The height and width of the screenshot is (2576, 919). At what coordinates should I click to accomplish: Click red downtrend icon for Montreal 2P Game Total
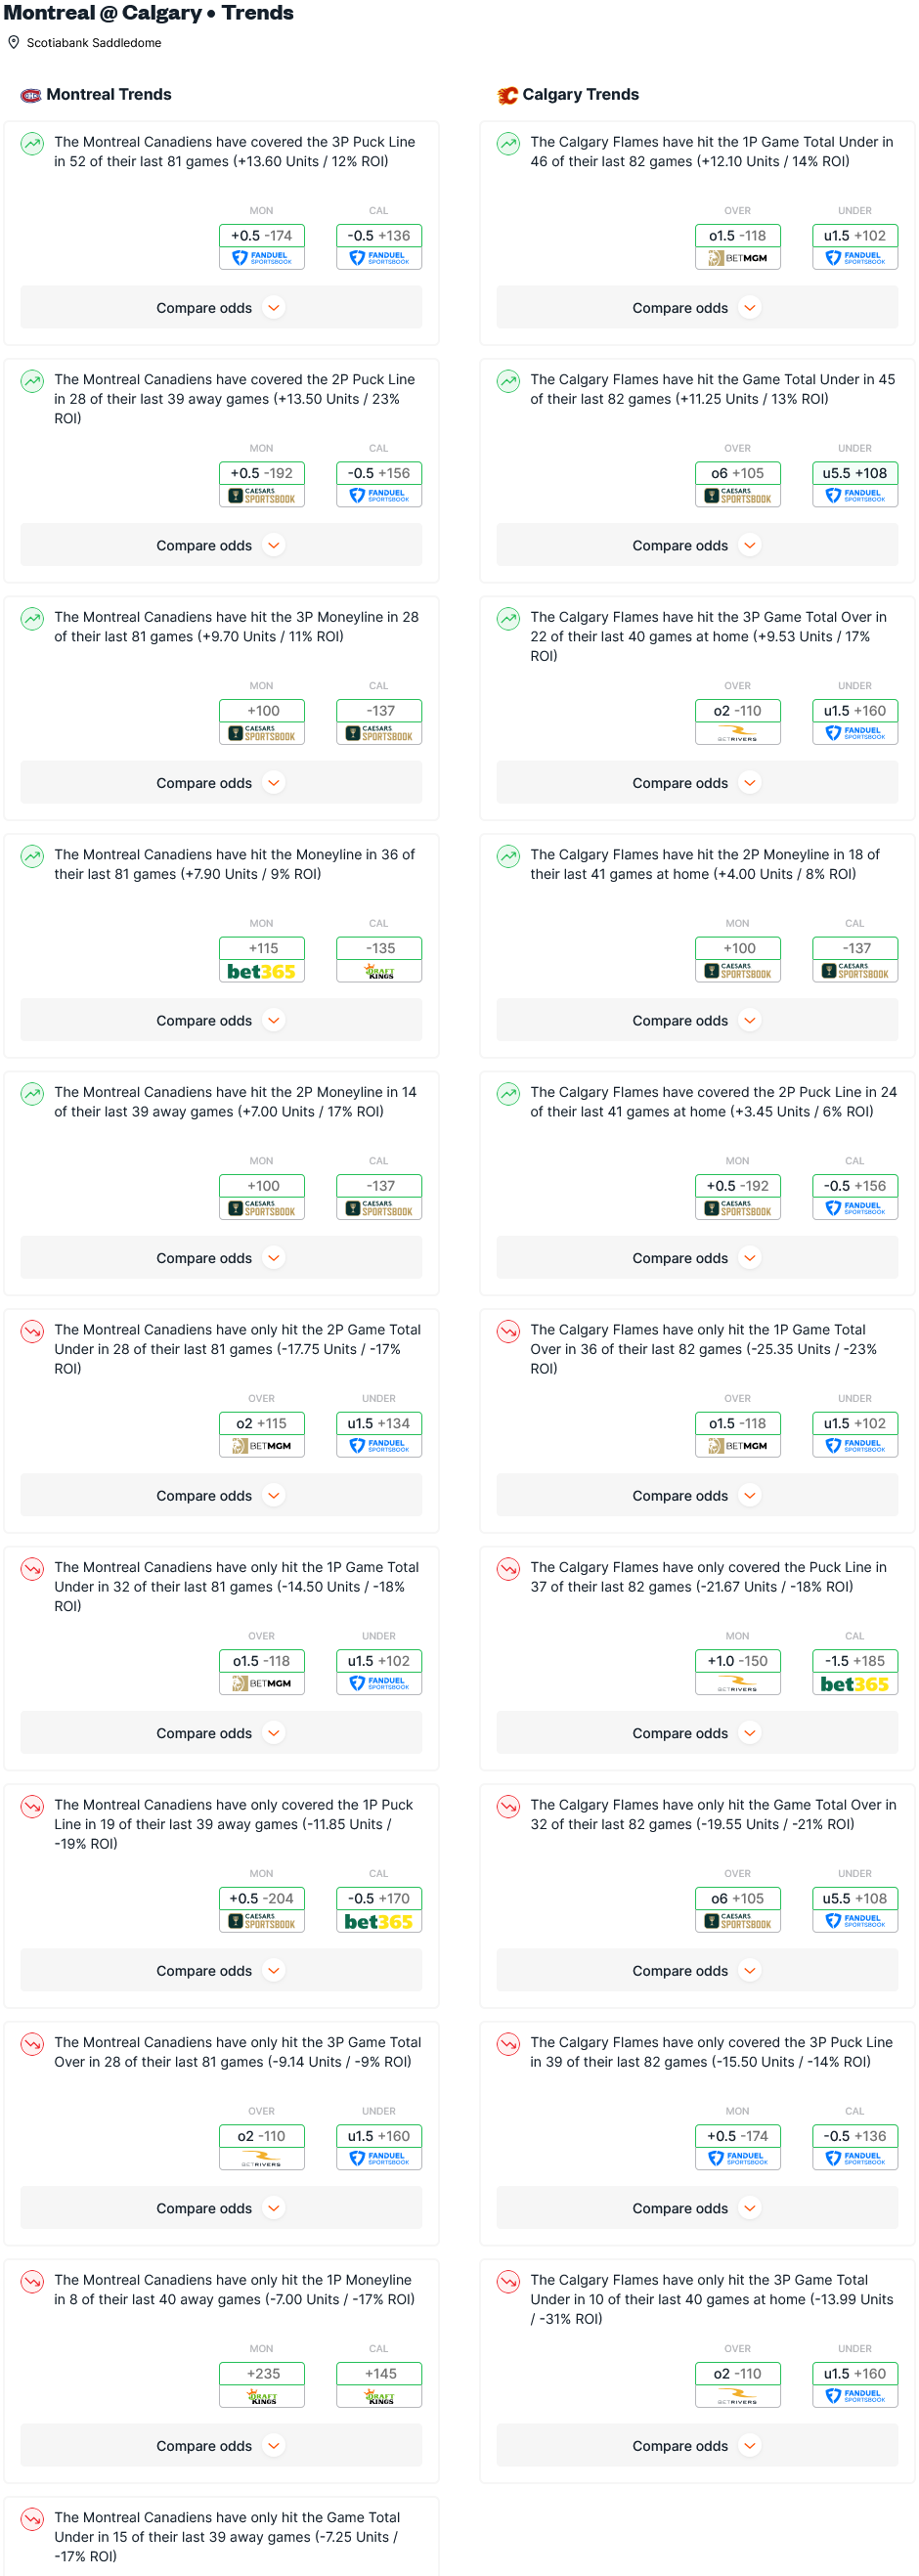point(32,1331)
